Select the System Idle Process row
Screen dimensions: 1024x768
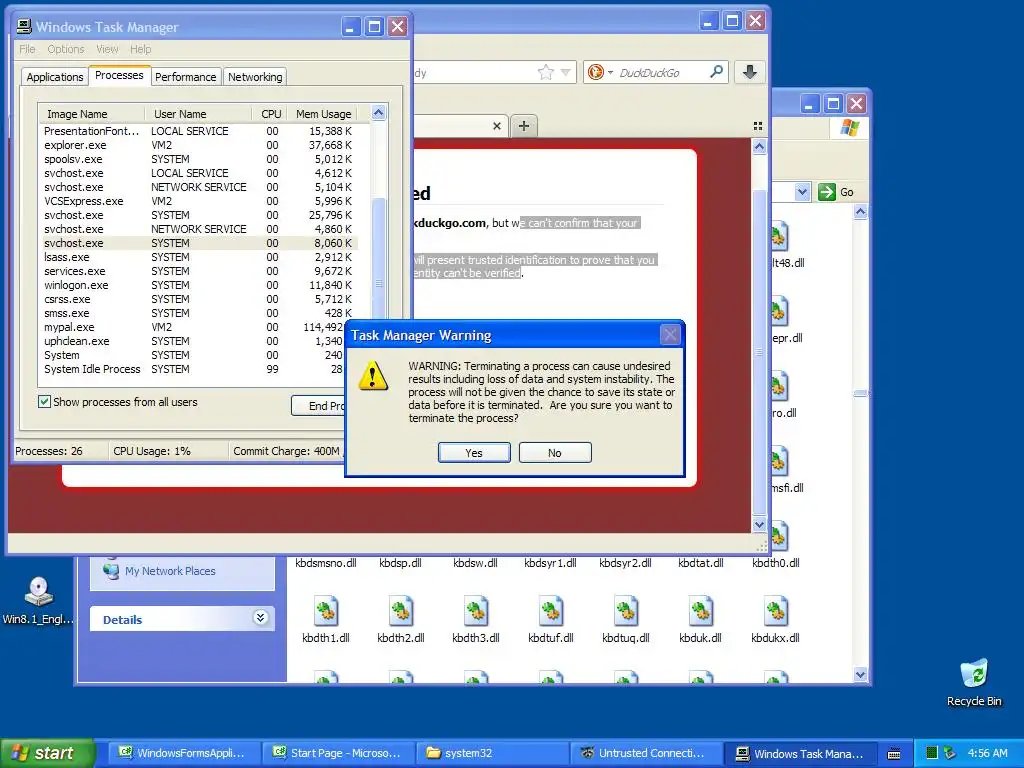193,369
